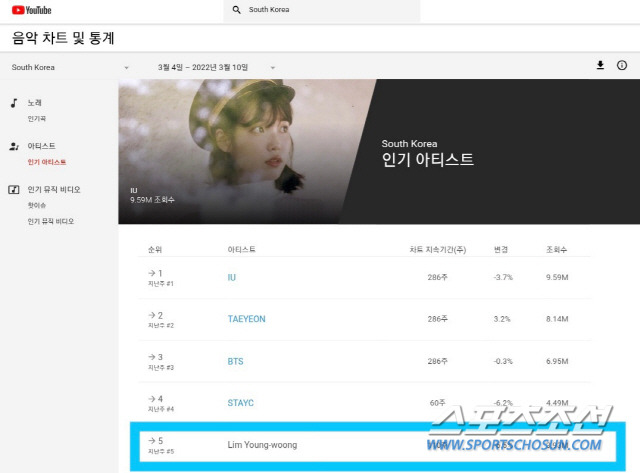
Task: Click the 아티스트 column header
Action: 242,249
